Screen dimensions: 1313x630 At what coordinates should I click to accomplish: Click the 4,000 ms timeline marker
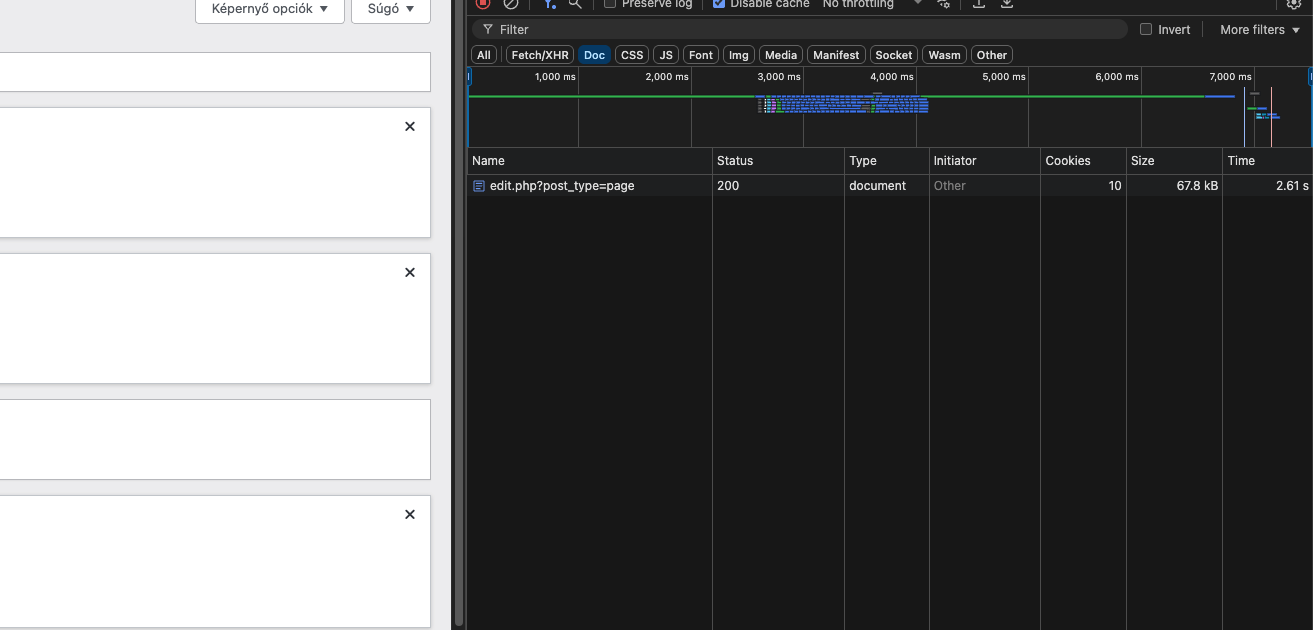coord(892,77)
